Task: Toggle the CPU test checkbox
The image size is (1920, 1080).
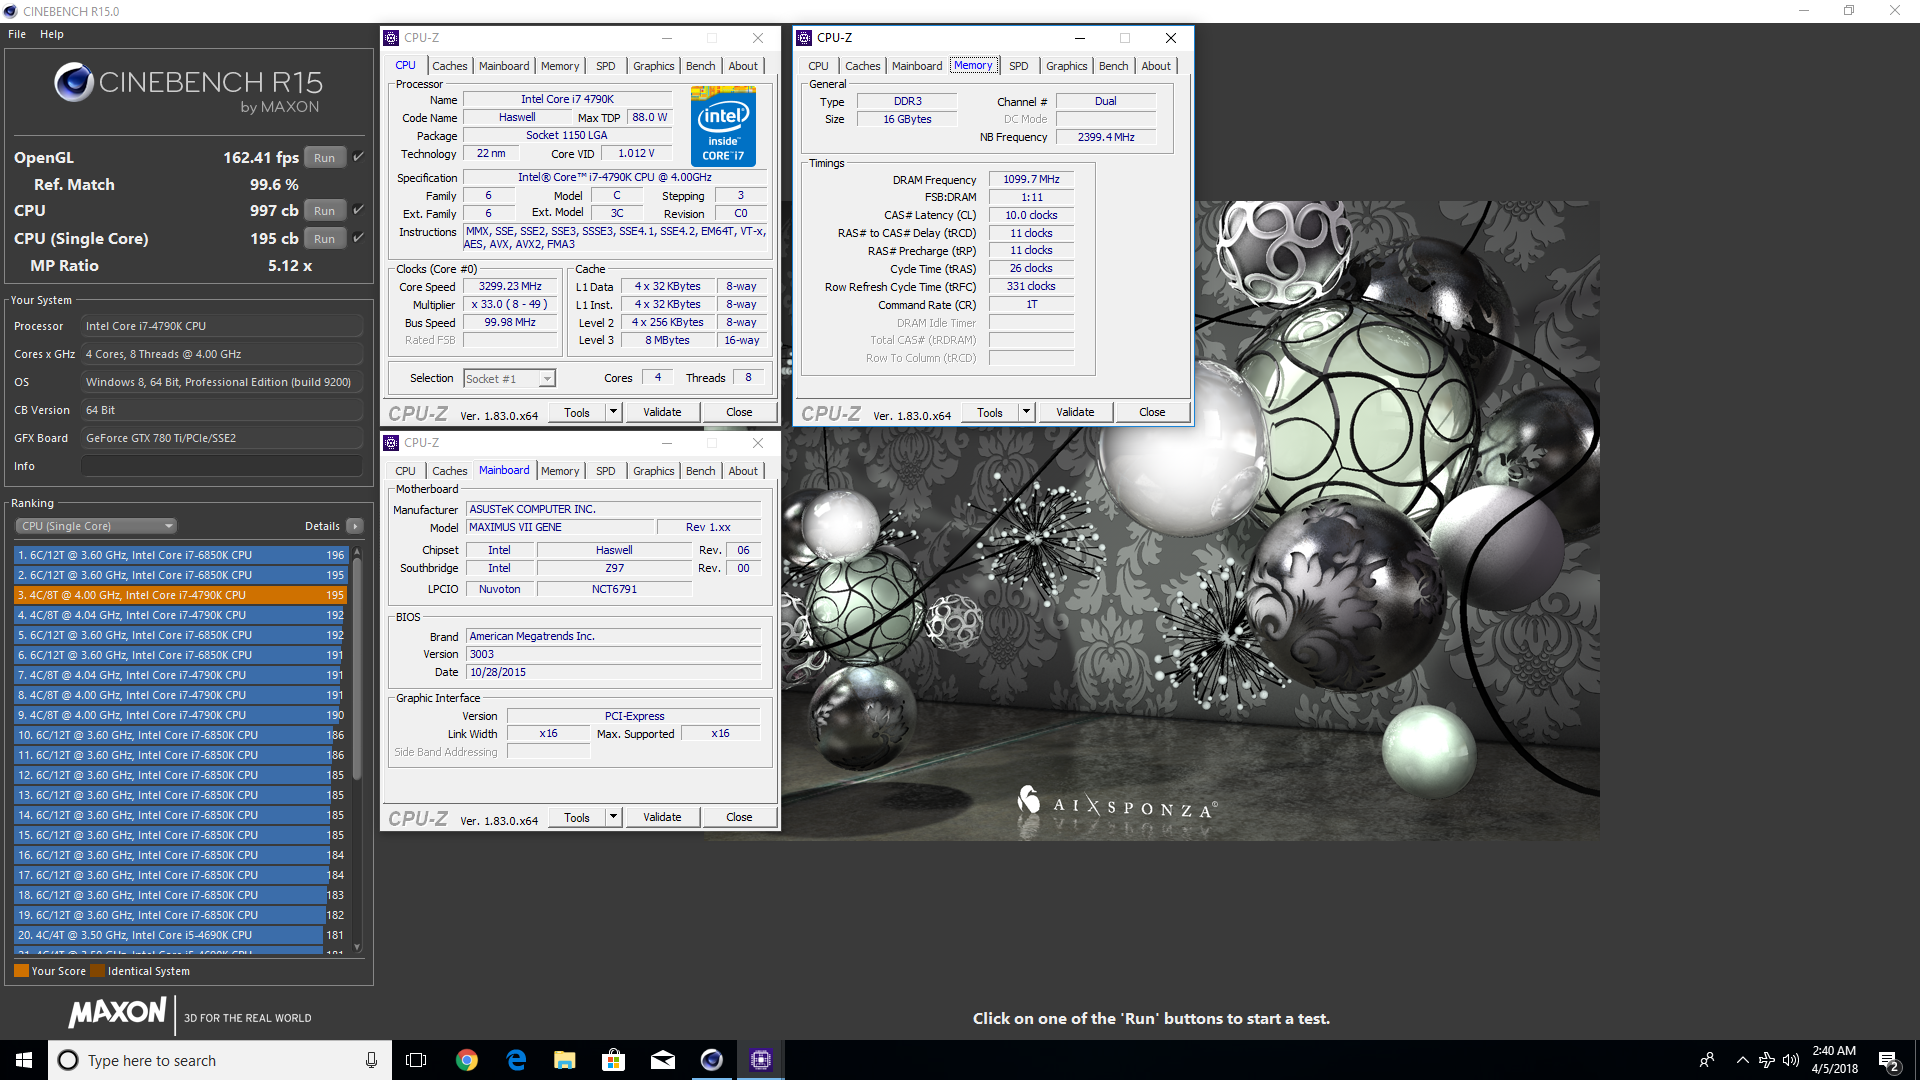Action: click(358, 210)
